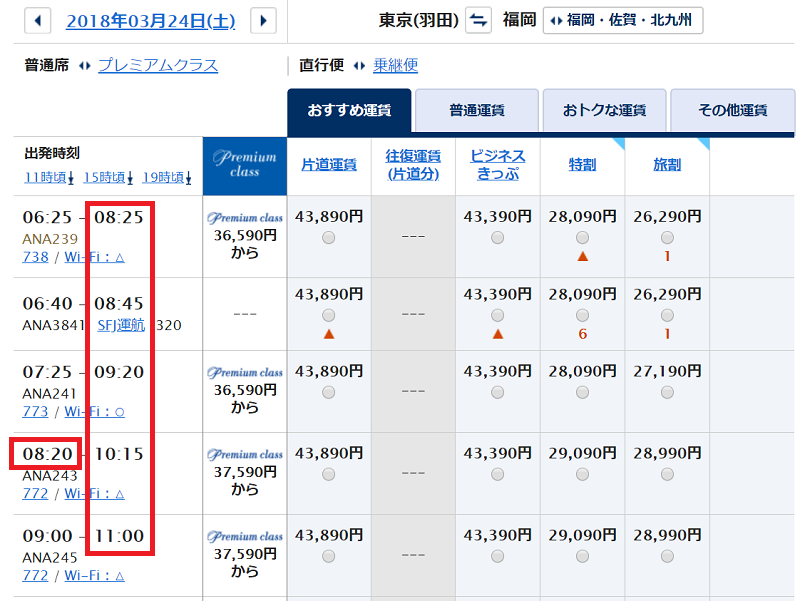Select 旅割 26,290円 radio for ANA3841
Screen dimensions: 800x602
[667, 315]
